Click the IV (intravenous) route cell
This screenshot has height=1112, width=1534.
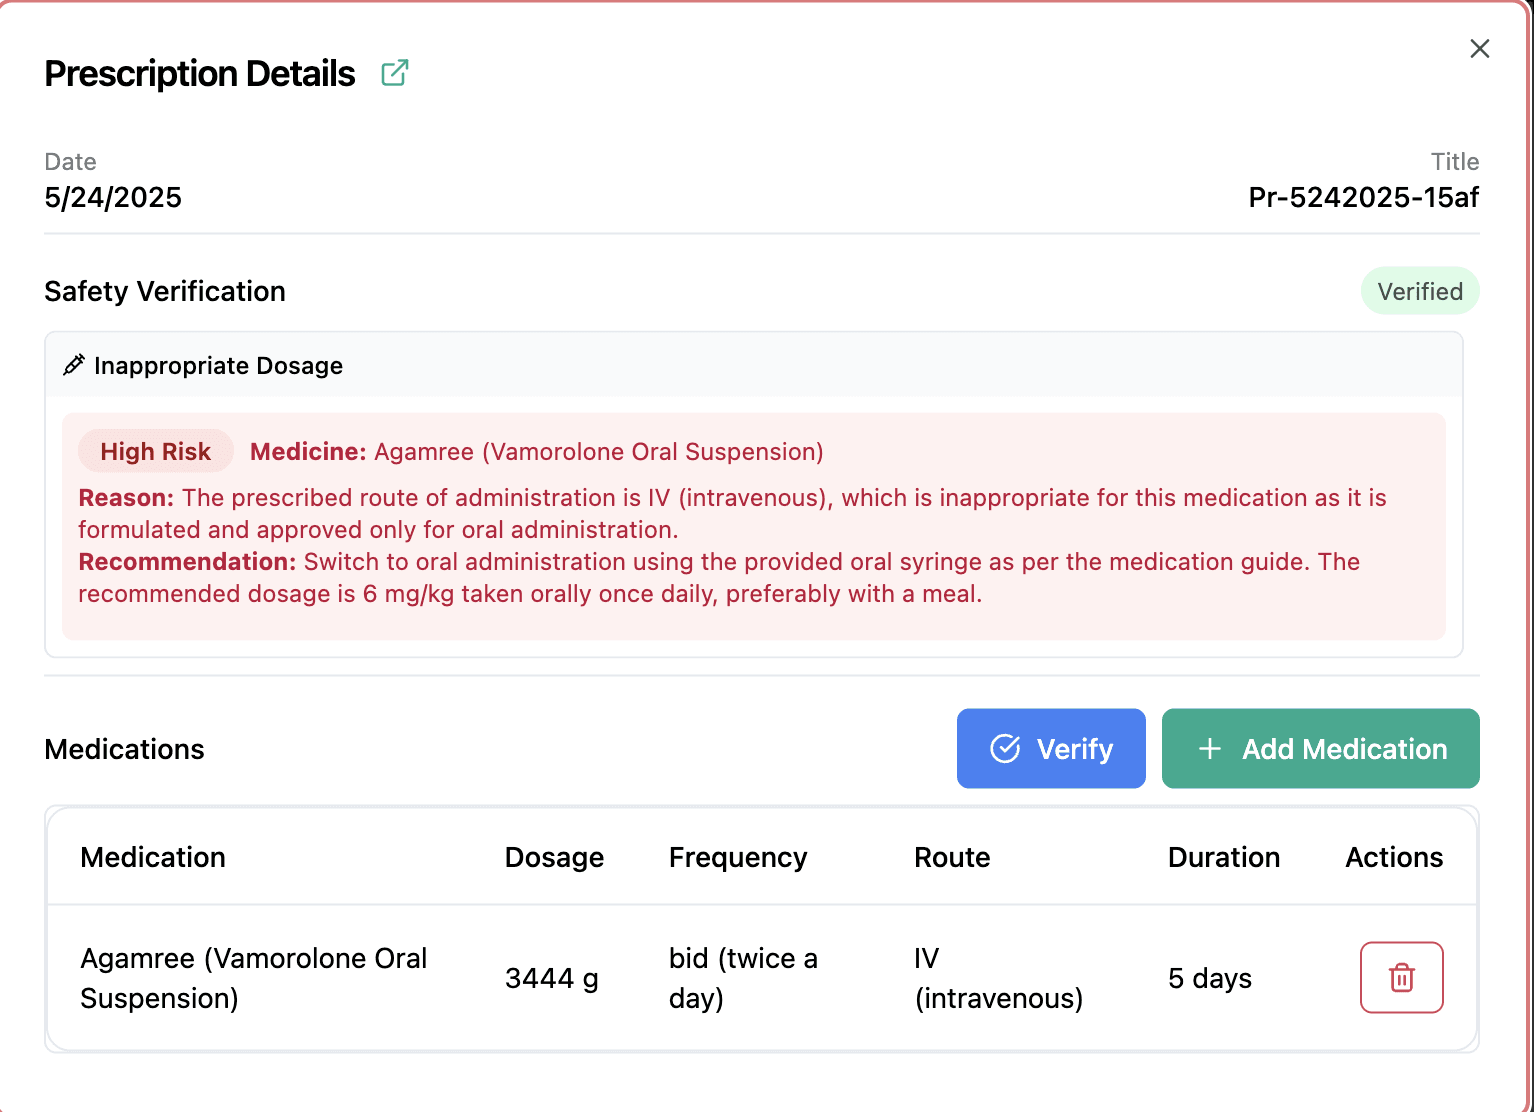point(998,978)
